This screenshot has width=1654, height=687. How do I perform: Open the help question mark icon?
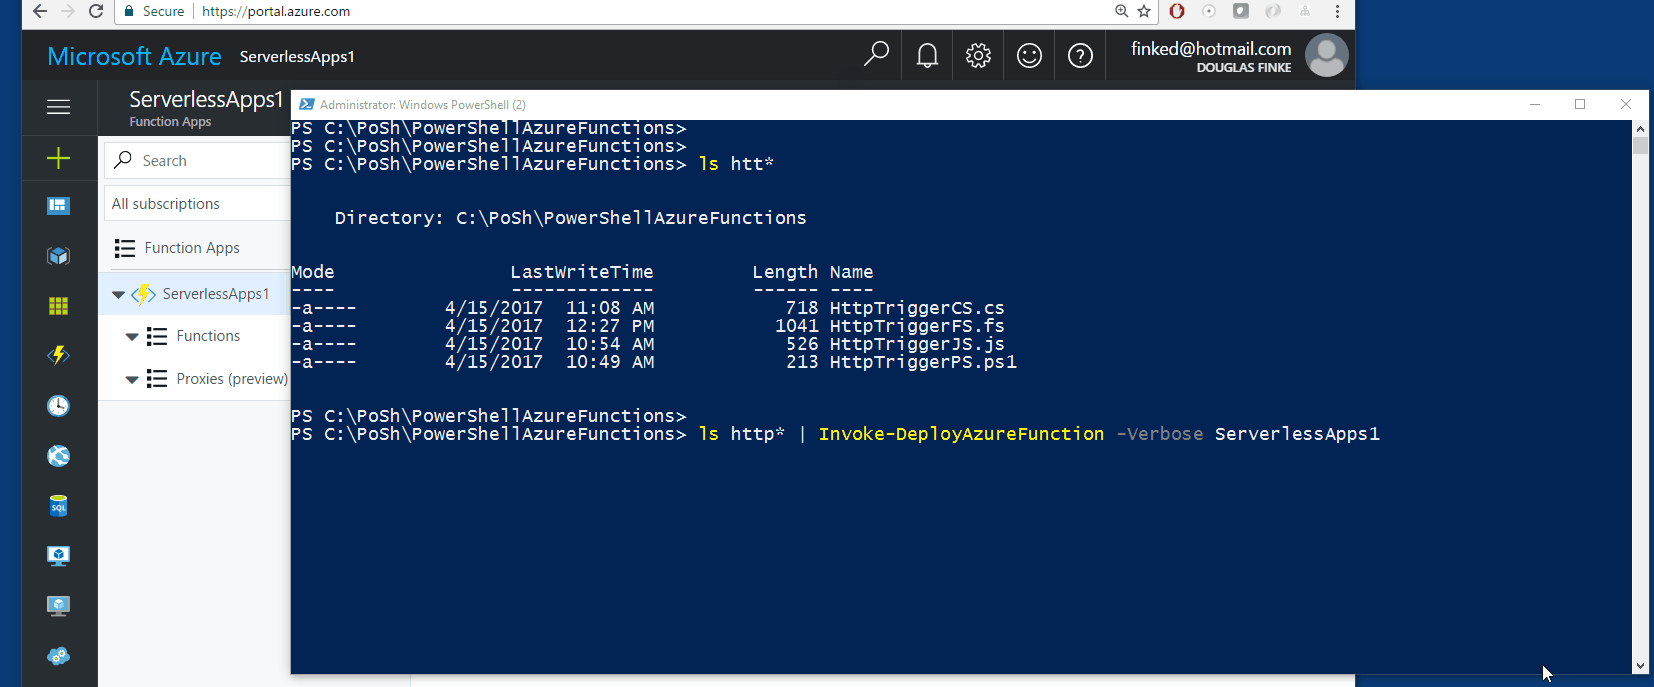(1080, 55)
